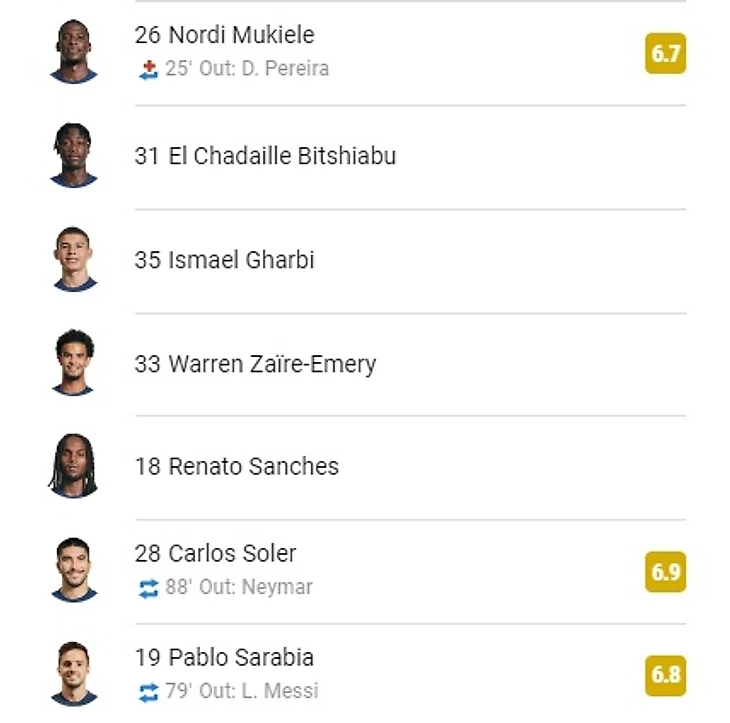This screenshot has width=730, height=723.
Task: Select the 35 Ismael Gharbi name
Action: (224, 260)
